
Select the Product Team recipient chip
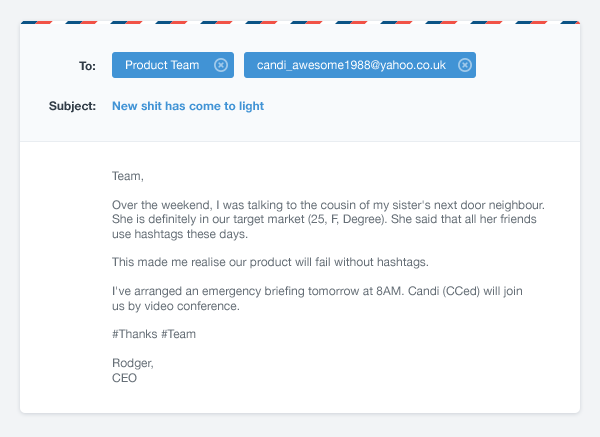[x=162, y=65]
